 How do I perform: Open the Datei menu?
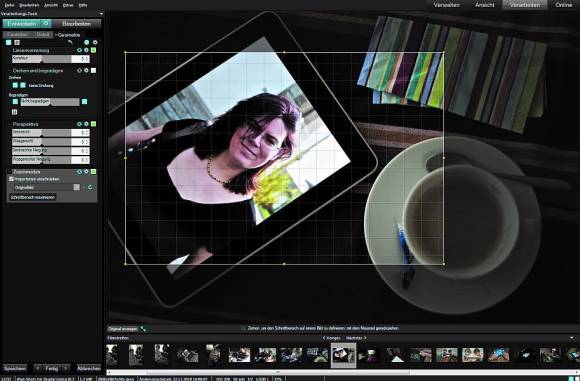click(9, 5)
